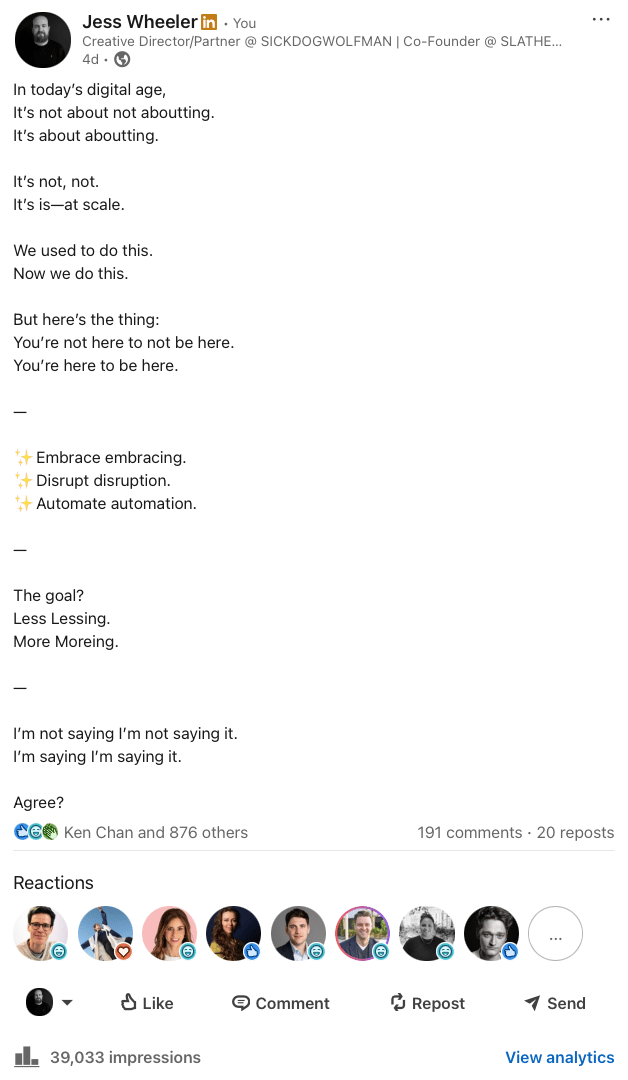The height and width of the screenshot is (1080, 628).
Task: Open the 191 comments link
Action: click(470, 832)
